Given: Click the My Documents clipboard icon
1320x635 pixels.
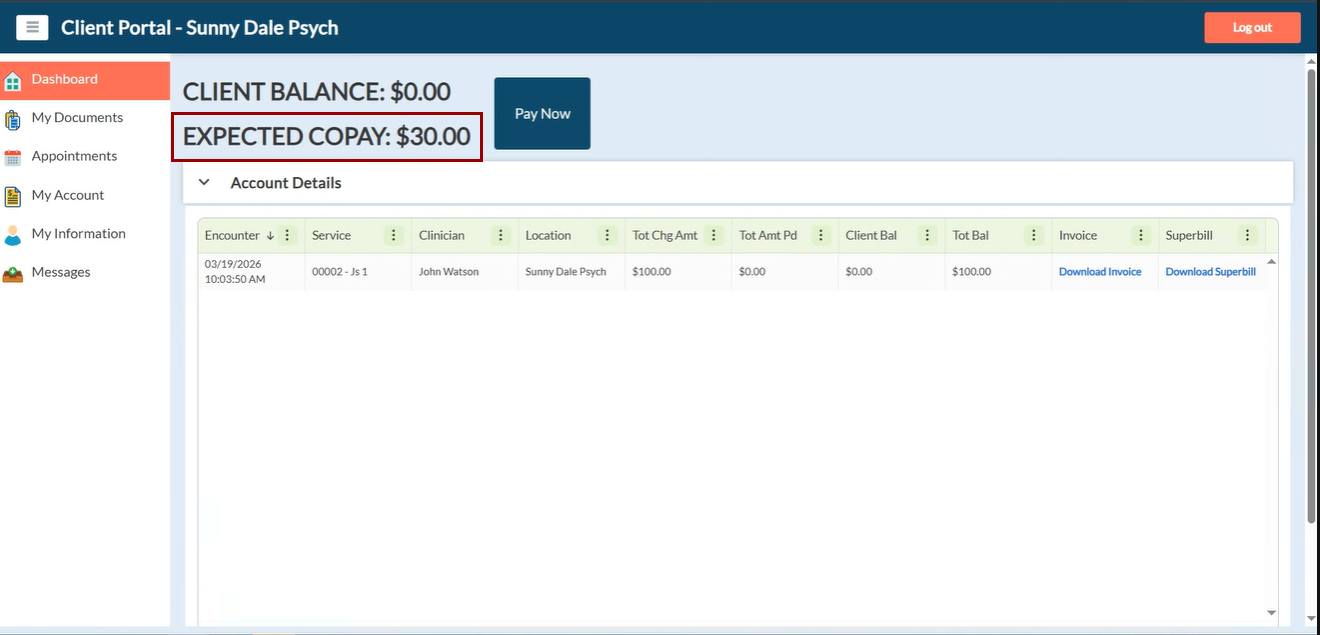Looking at the screenshot, I should pos(13,119).
